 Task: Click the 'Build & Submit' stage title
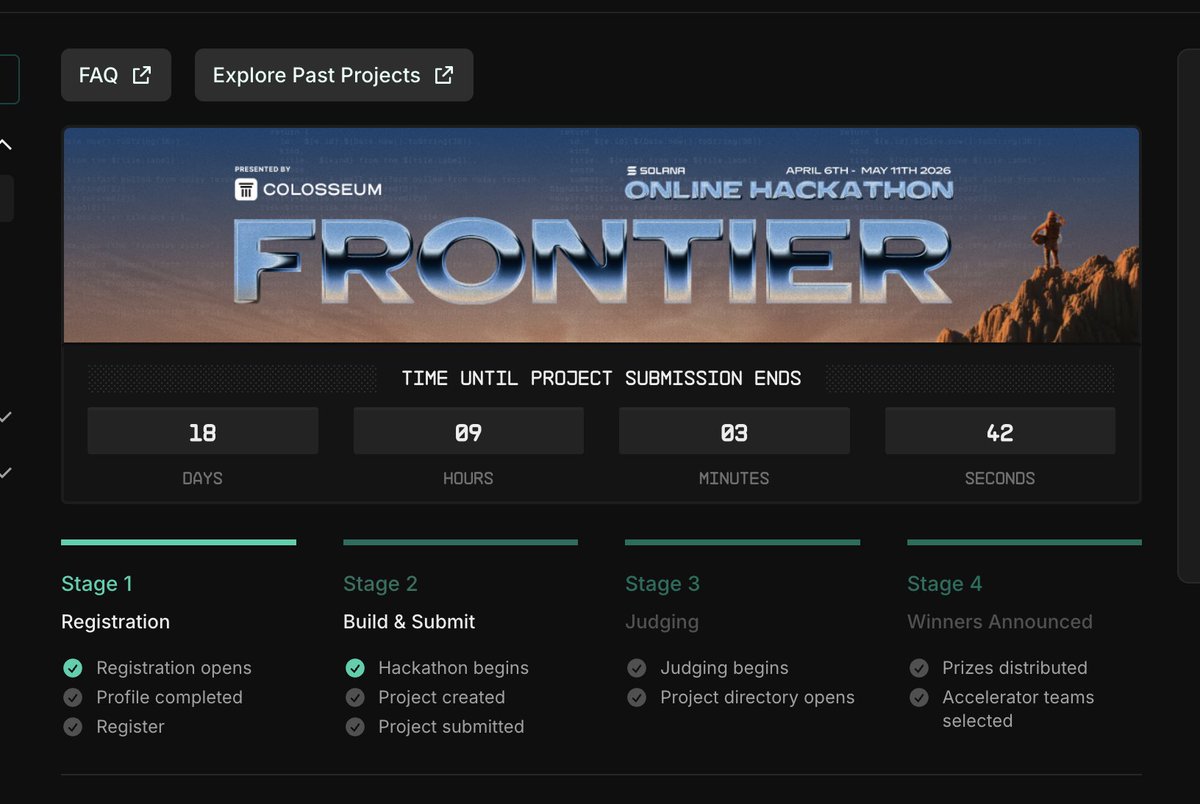(409, 622)
